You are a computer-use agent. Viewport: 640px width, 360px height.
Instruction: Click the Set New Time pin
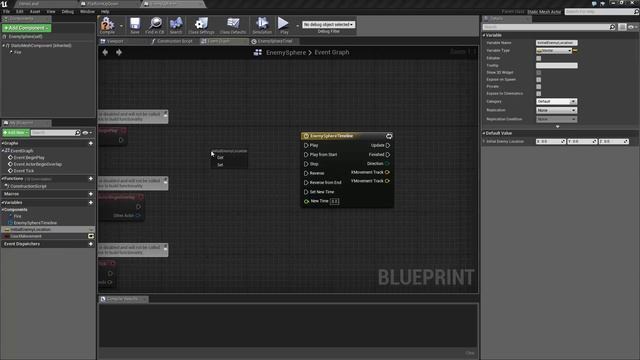[306, 192]
